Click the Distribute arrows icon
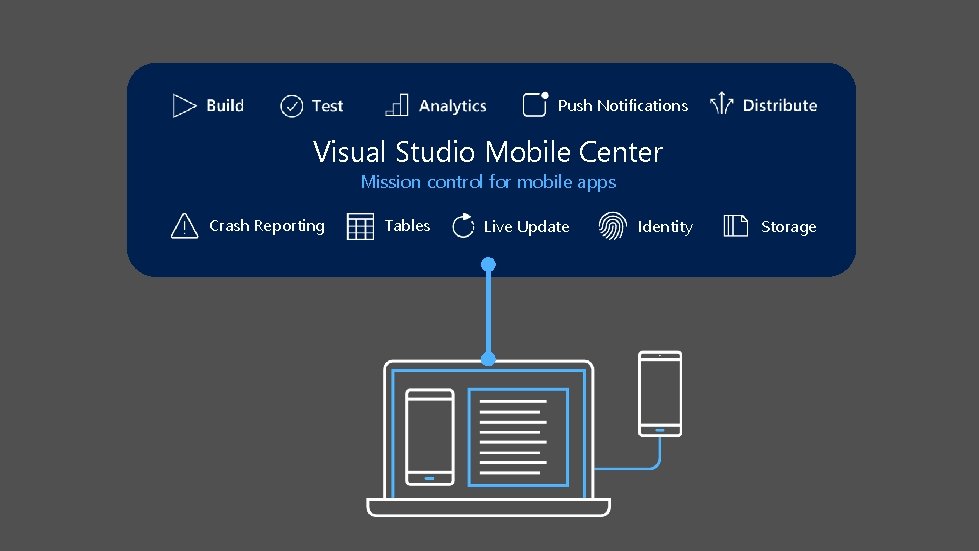This screenshot has width=979, height=551. pyautogui.click(x=721, y=103)
